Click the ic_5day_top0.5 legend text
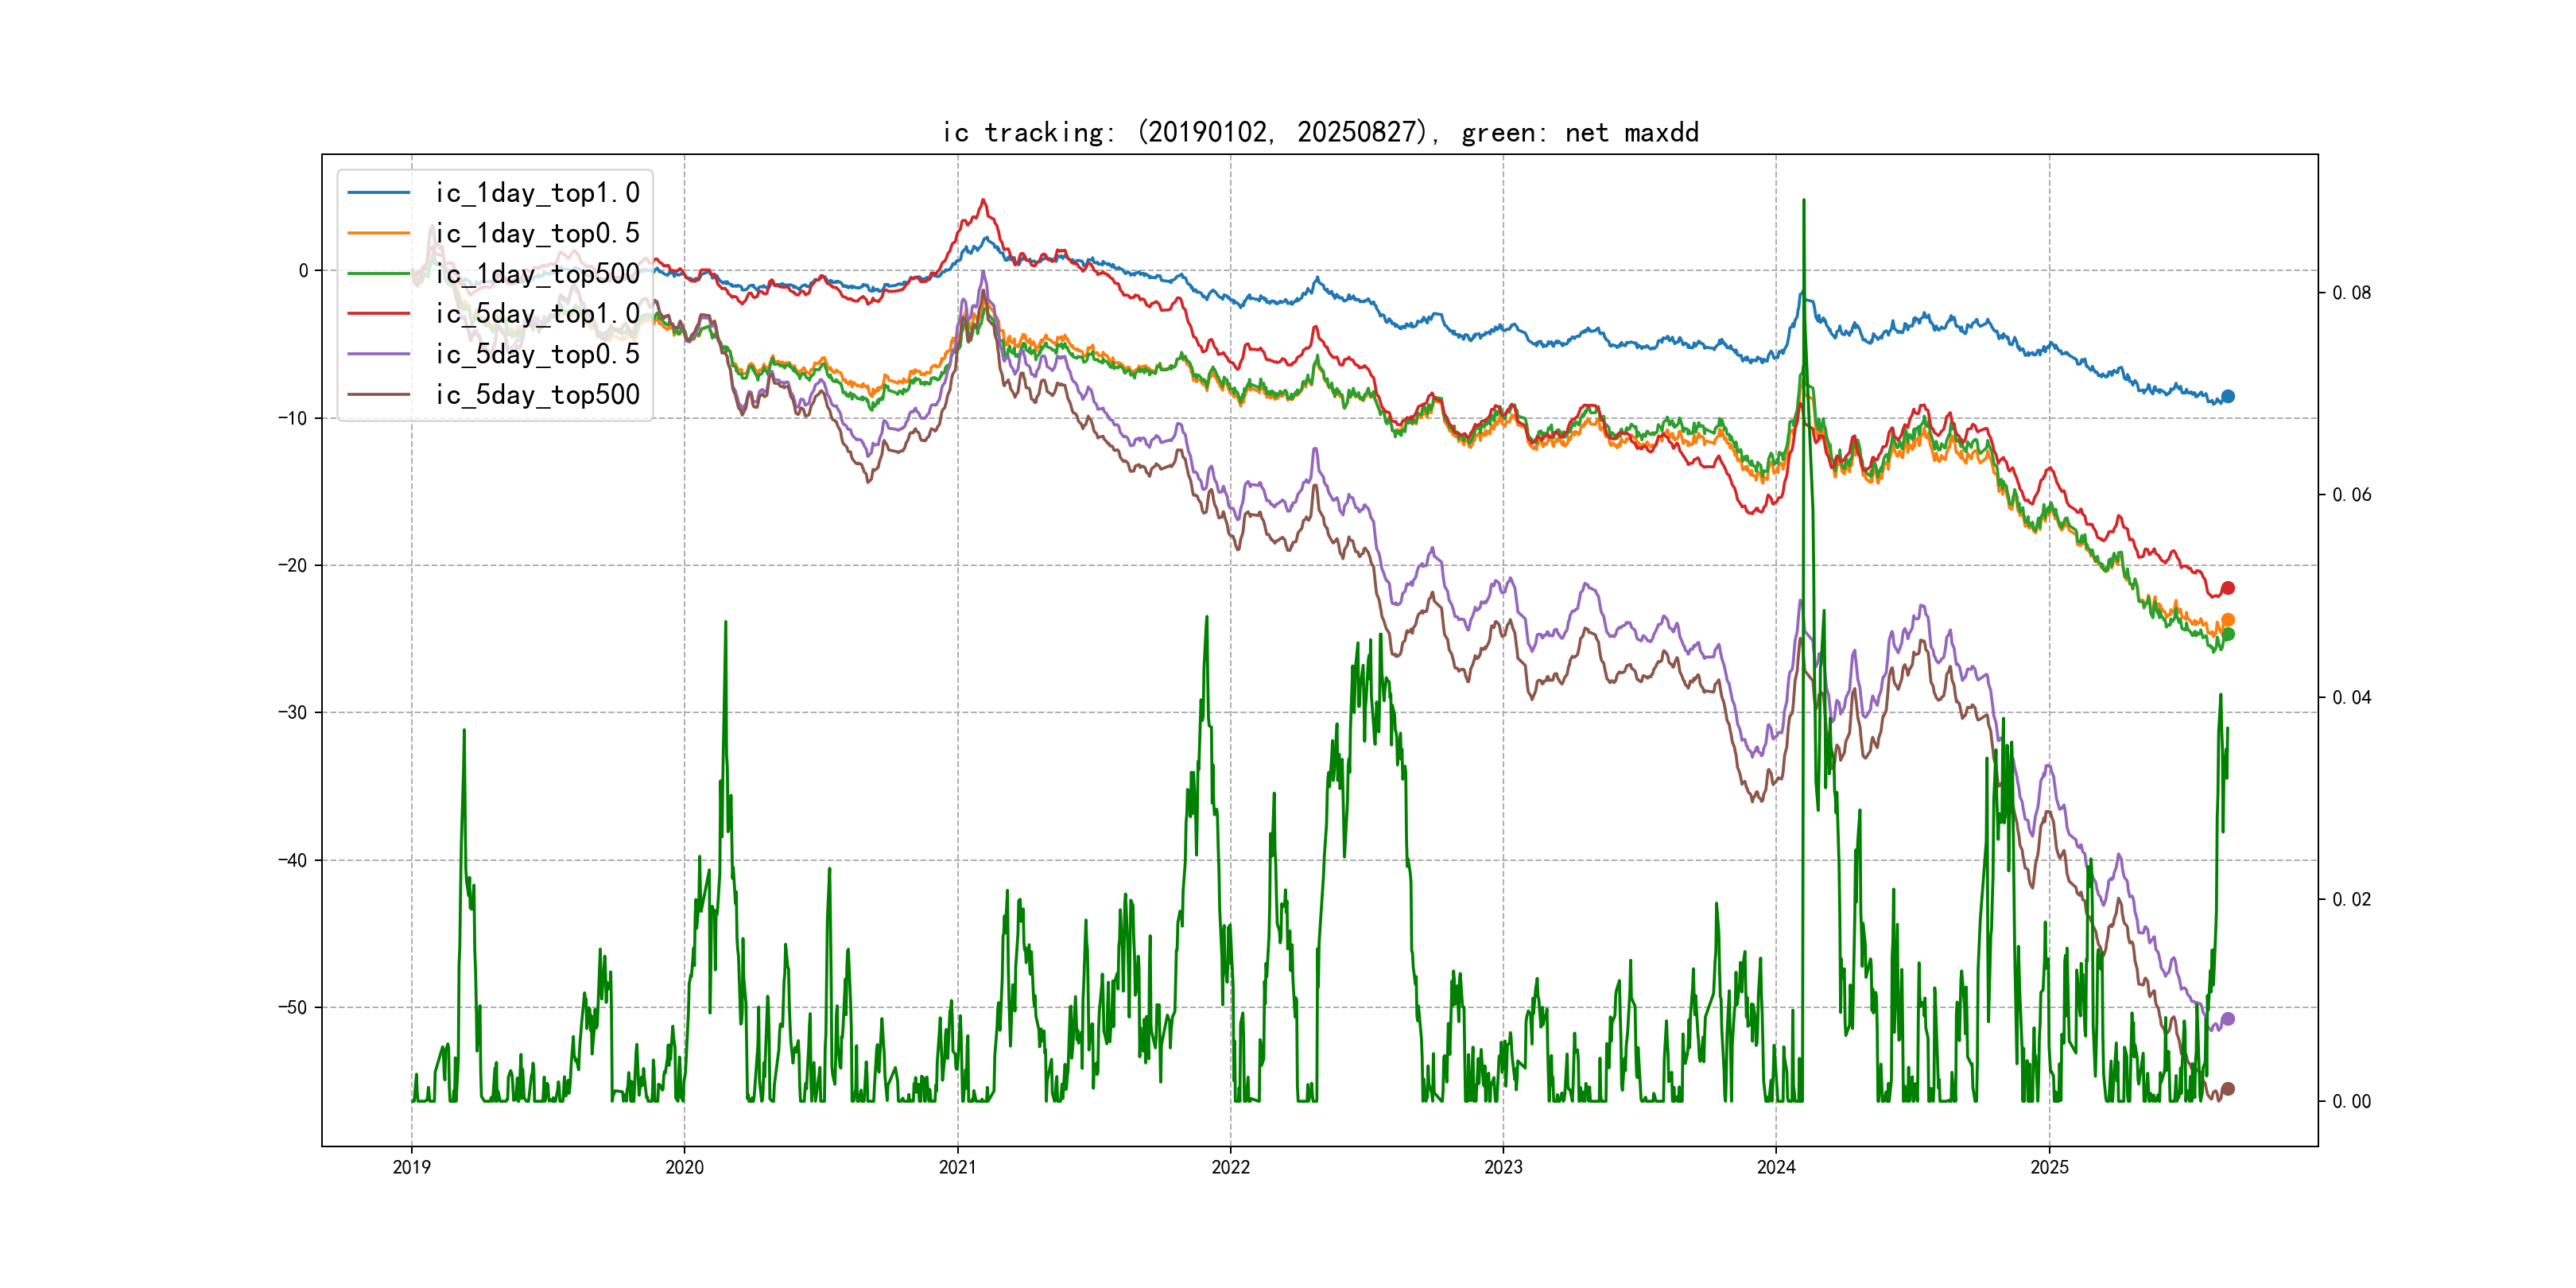The image size is (2576, 1288). (x=537, y=354)
